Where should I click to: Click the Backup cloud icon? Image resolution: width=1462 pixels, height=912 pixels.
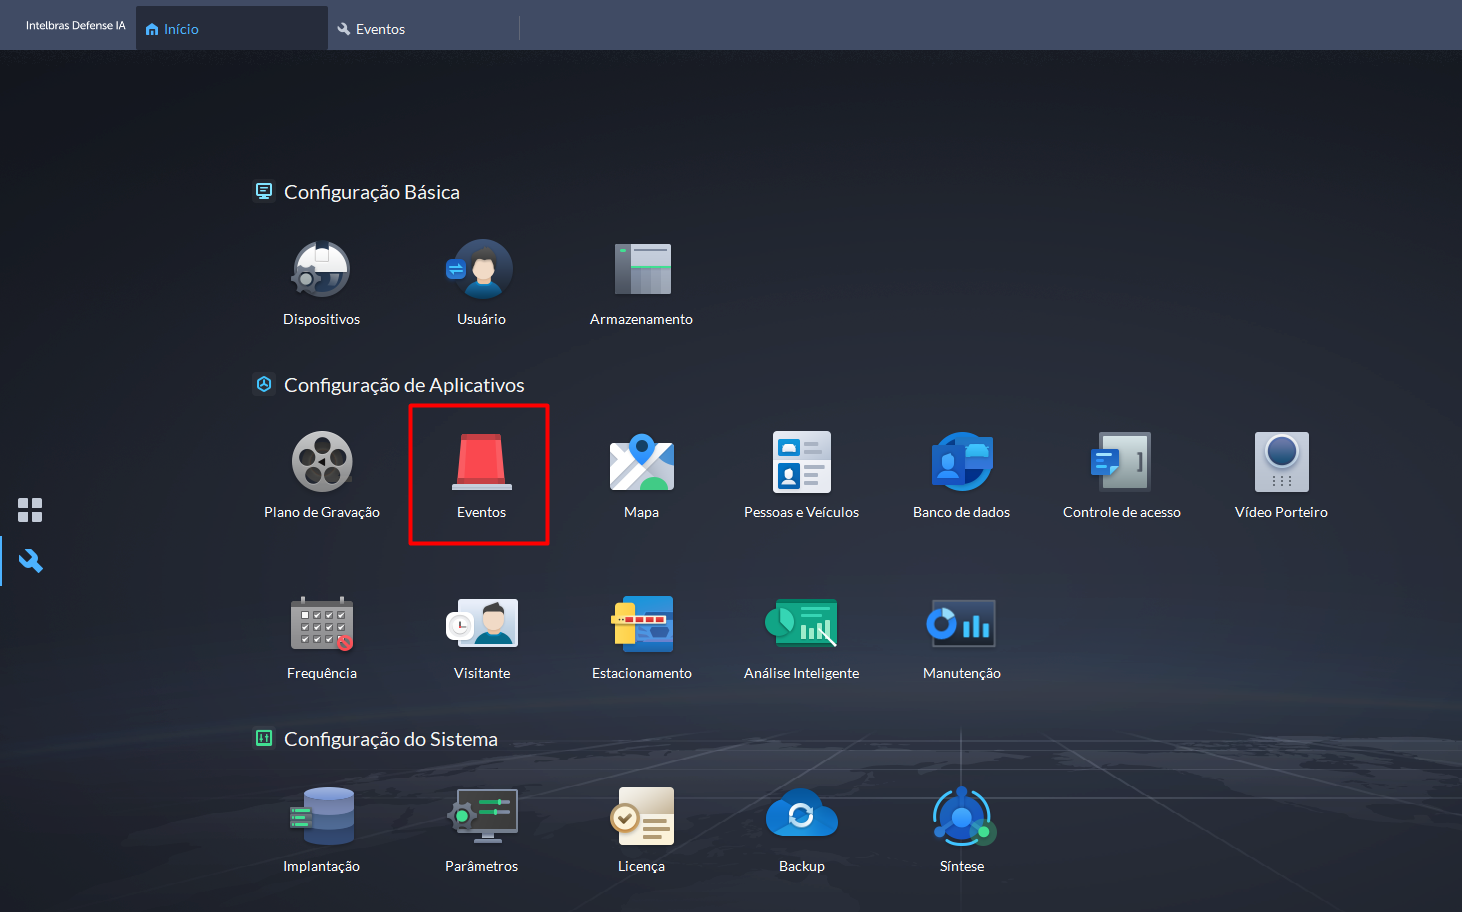coord(801,816)
